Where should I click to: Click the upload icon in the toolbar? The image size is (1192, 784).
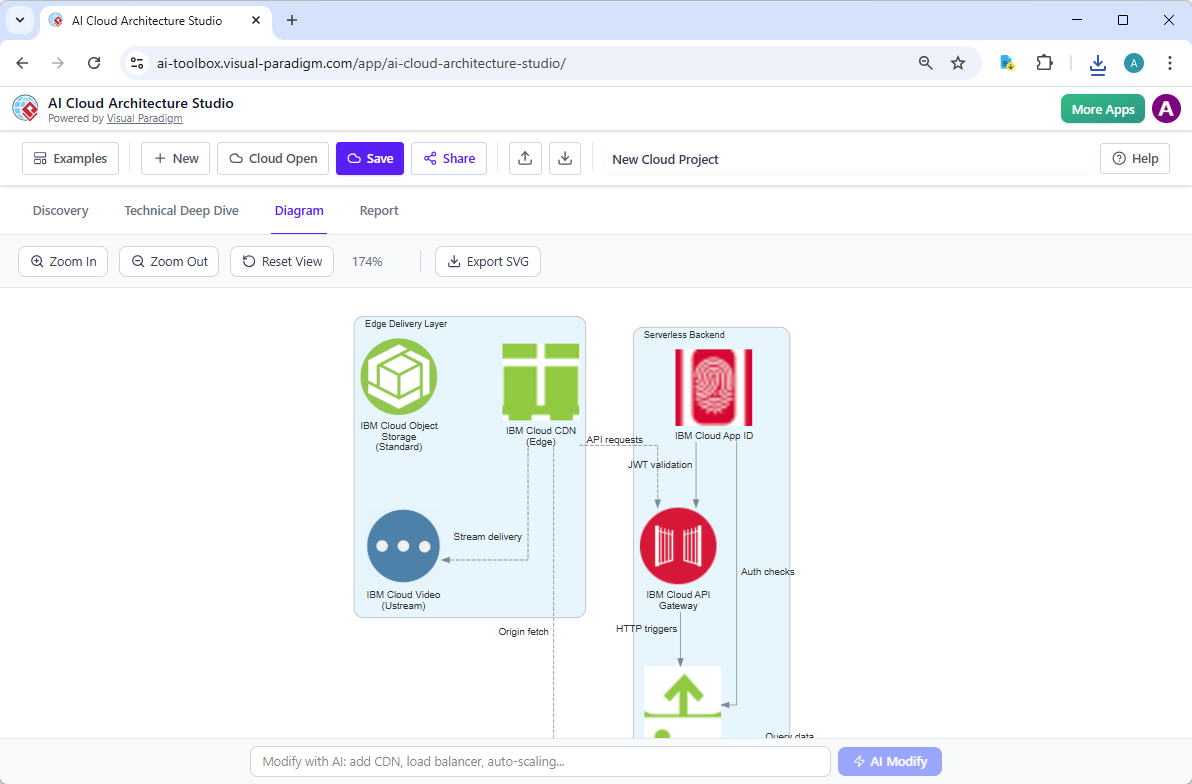pos(525,158)
